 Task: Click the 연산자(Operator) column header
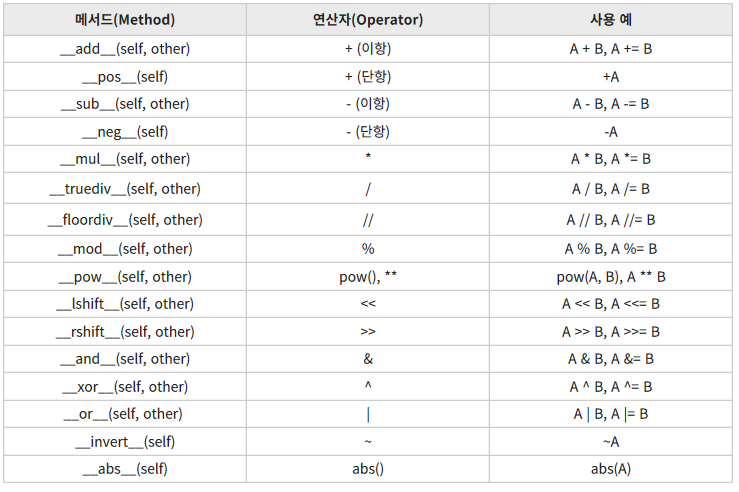(368, 20)
